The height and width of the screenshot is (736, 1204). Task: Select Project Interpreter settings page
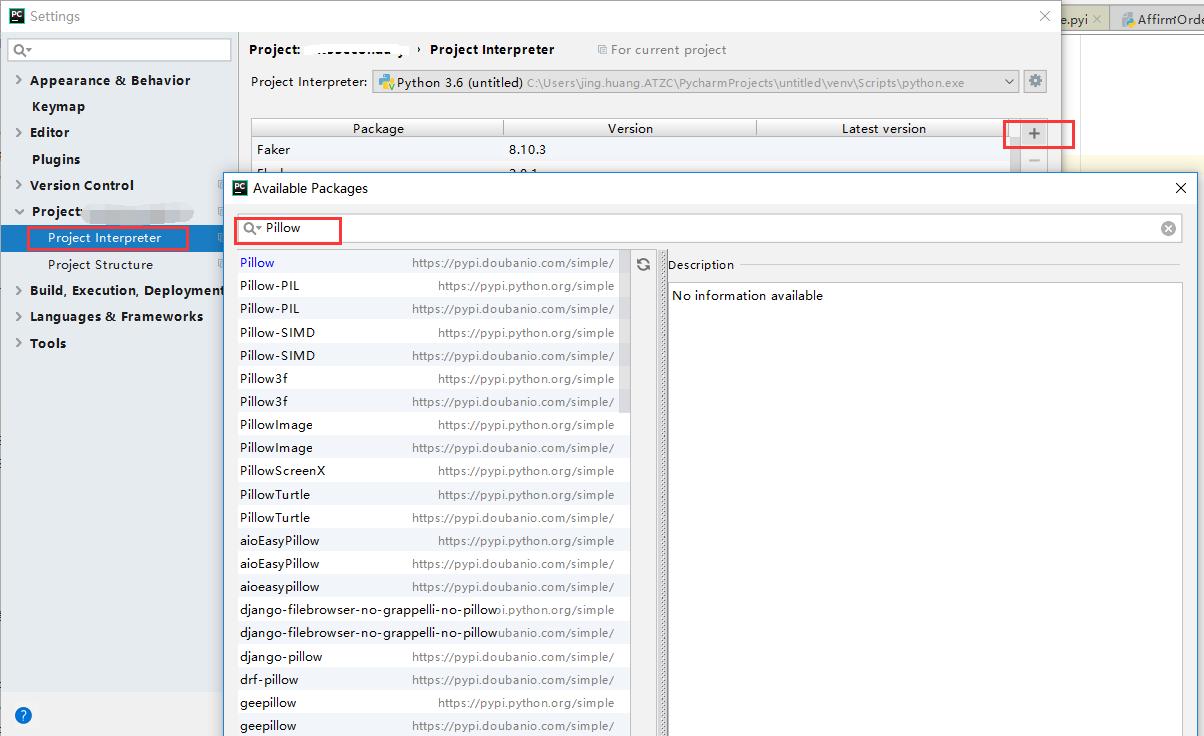pyautogui.click(x=104, y=238)
